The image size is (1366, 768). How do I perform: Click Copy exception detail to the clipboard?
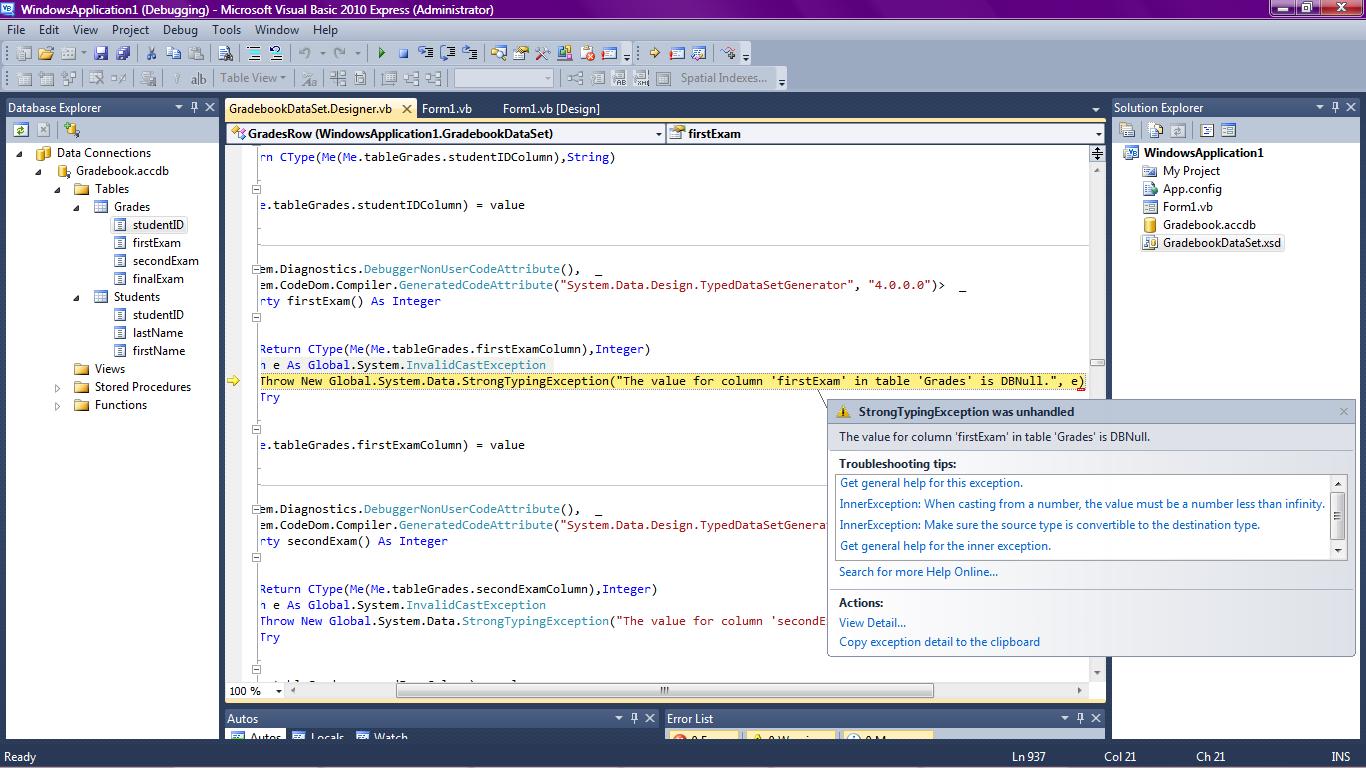click(x=939, y=642)
